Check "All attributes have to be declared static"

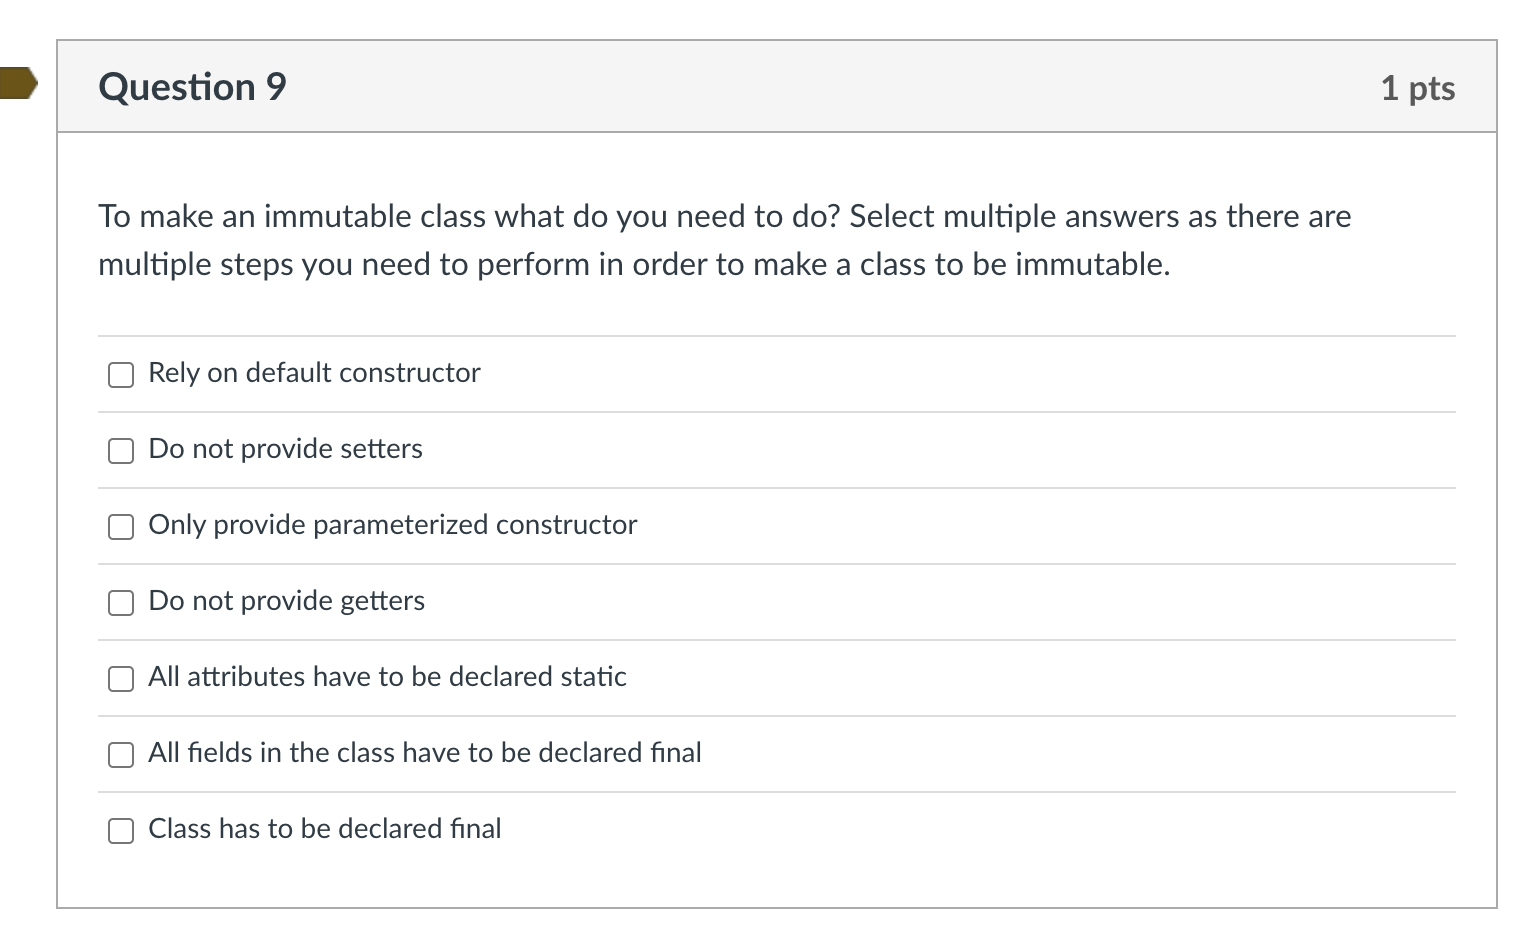[x=120, y=678]
